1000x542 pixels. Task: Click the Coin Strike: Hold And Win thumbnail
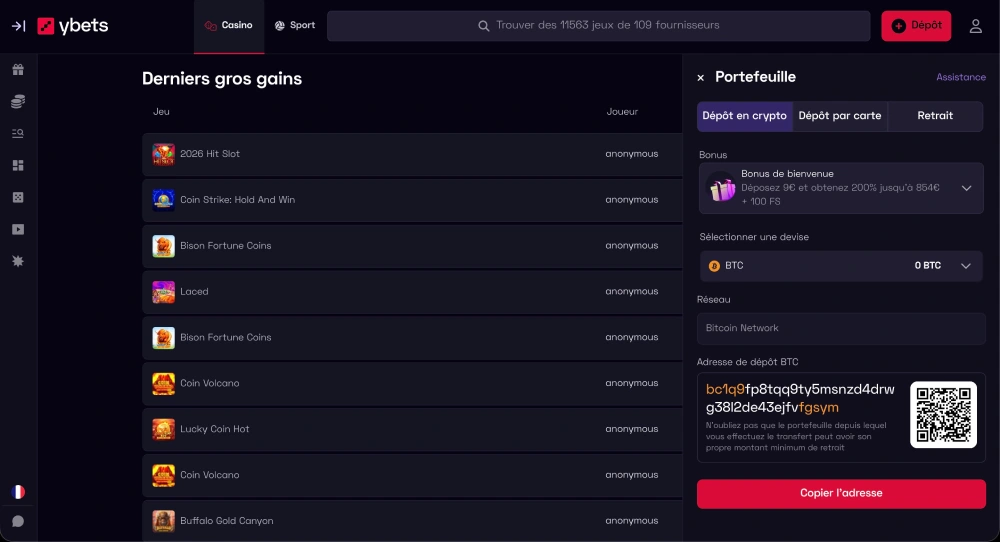pyautogui.click(x=163, y=200)
